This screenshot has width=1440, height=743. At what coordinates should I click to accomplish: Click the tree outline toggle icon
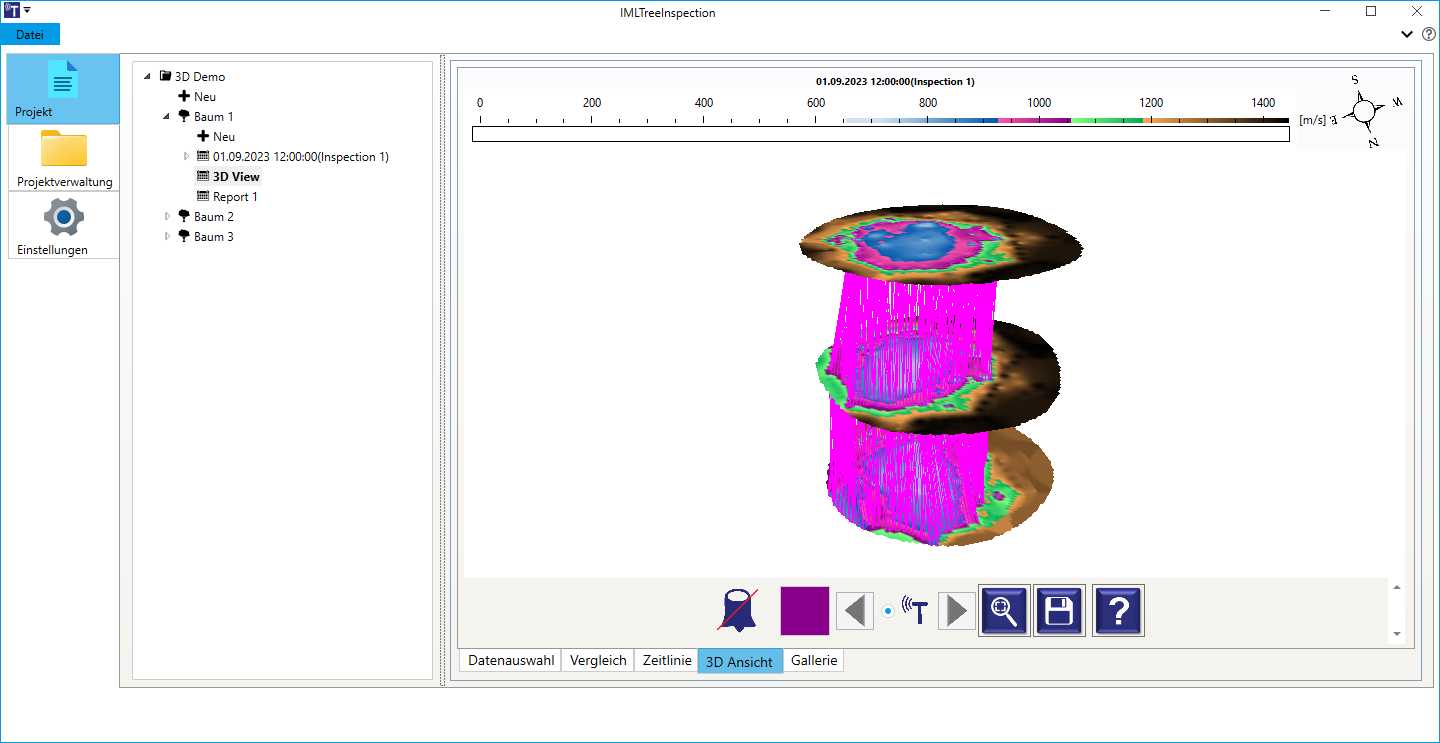[737, 610]
